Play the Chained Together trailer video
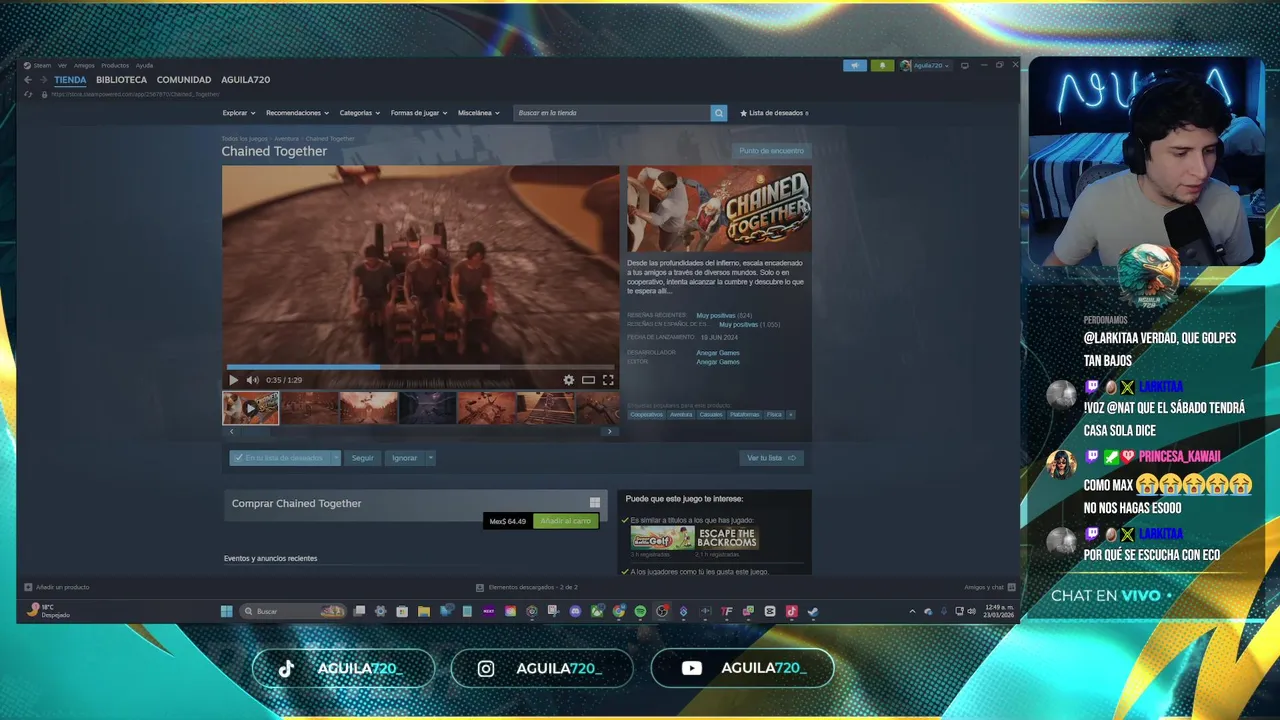This screenshot has width=1280, height=720. (x=234, y=380)
